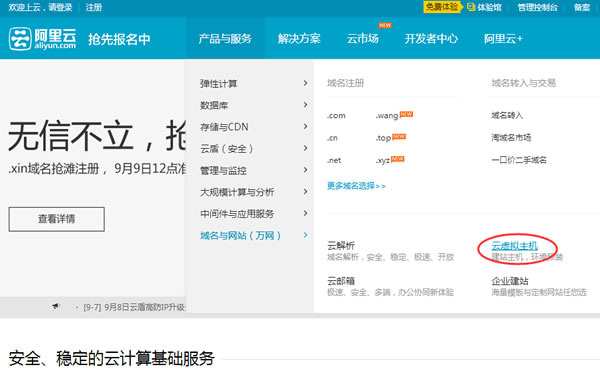This screenshot has height=370, width=600.
Task: Open the 9月8日云盾高防IP升级 announcement
Action: point(134,307)
